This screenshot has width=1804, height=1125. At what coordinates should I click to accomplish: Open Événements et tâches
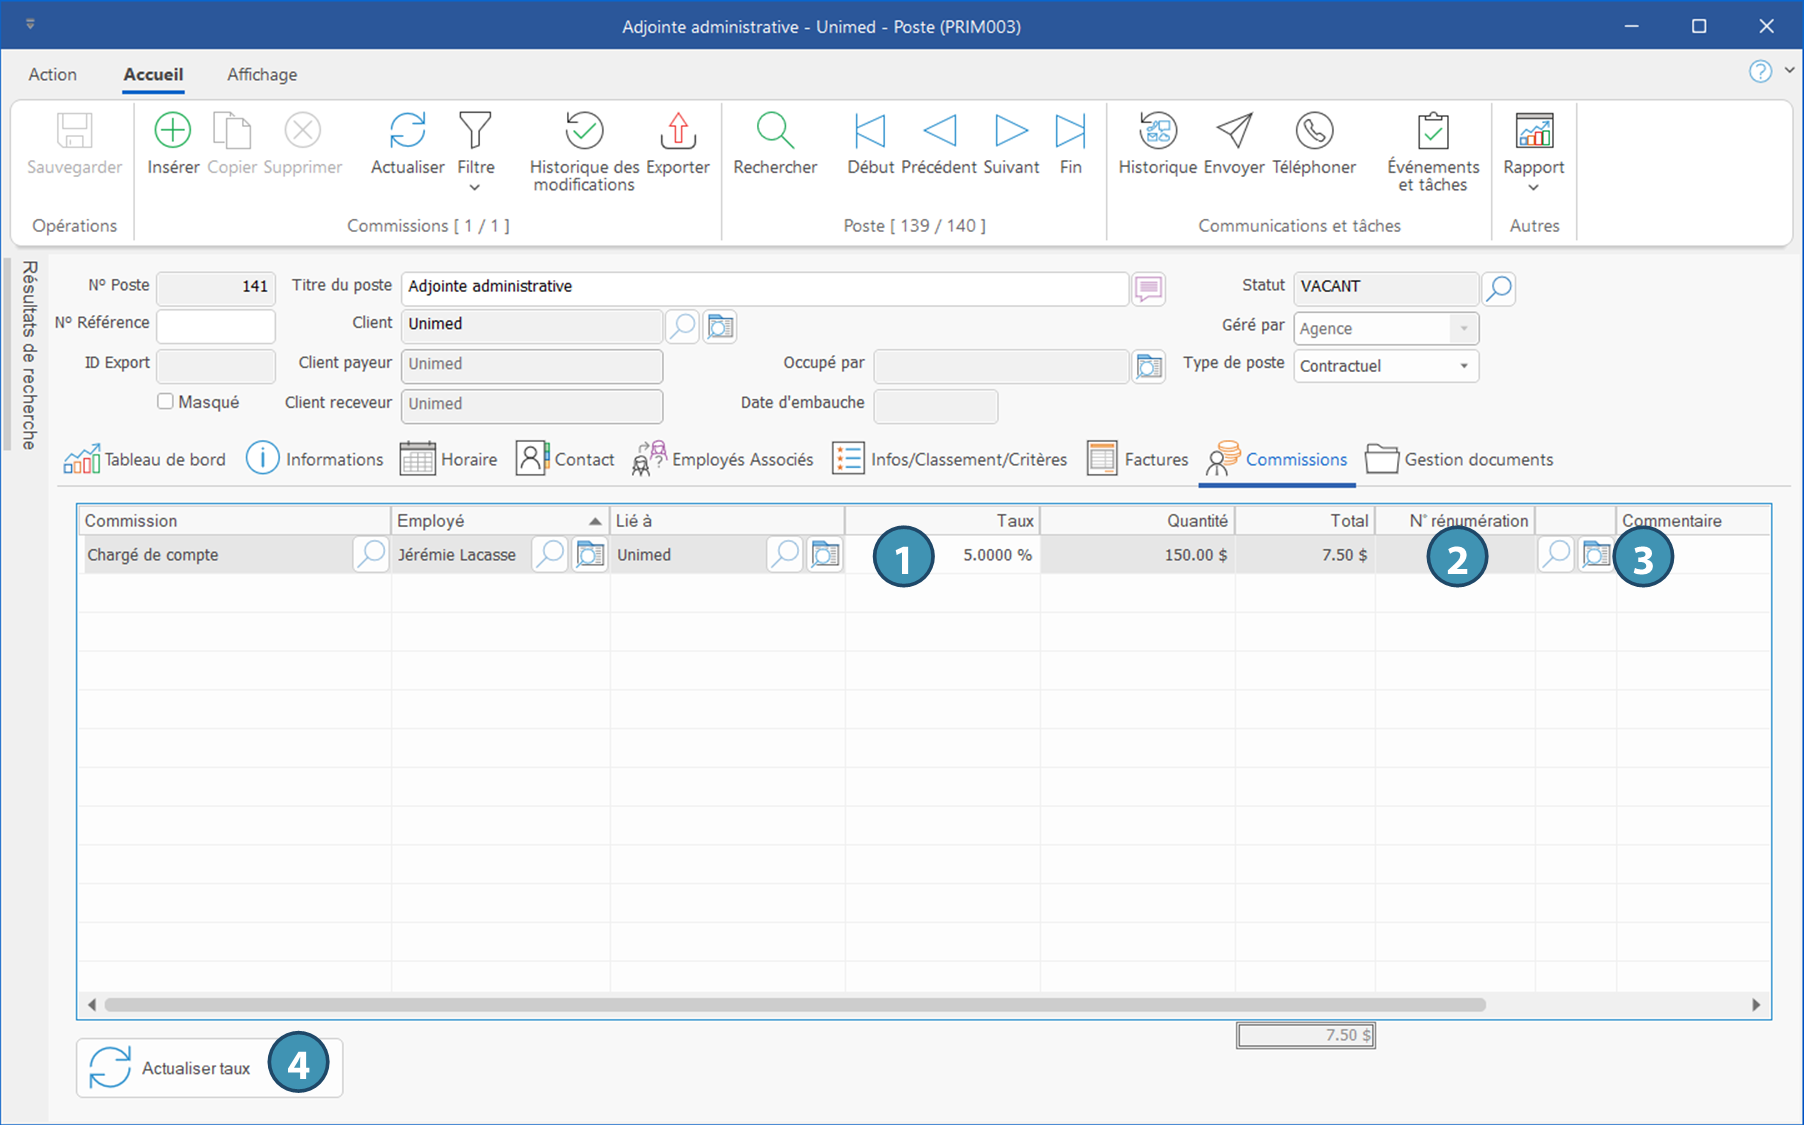point(1433,131)
